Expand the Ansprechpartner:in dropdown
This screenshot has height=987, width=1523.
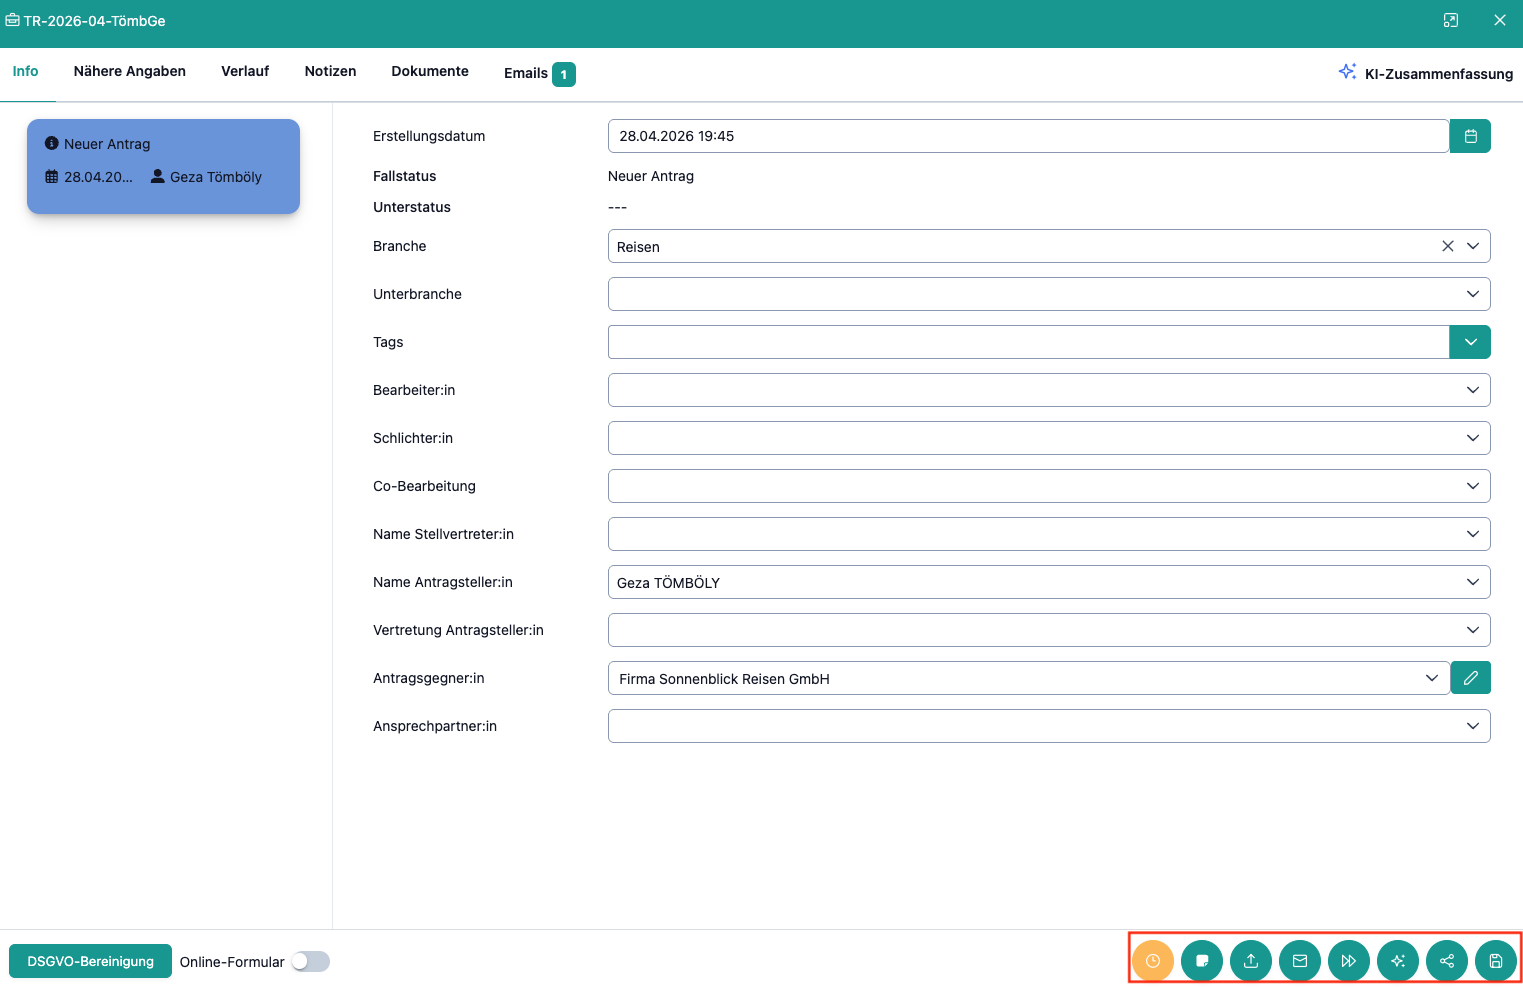pos(1473,726)
